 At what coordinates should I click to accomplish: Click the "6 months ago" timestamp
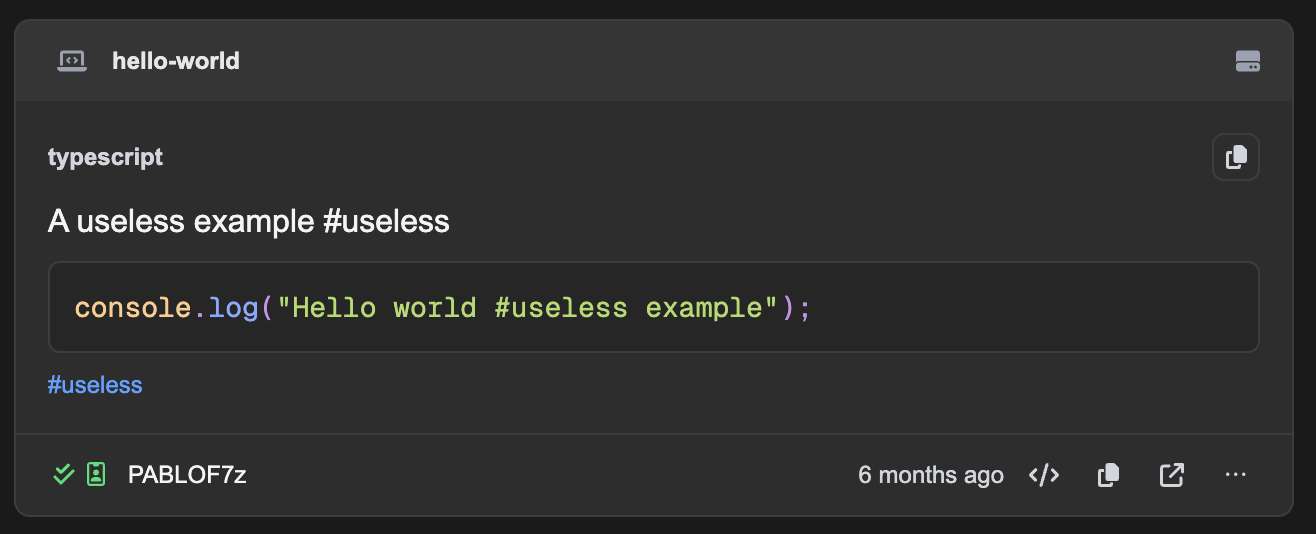[x=930, y=475]
